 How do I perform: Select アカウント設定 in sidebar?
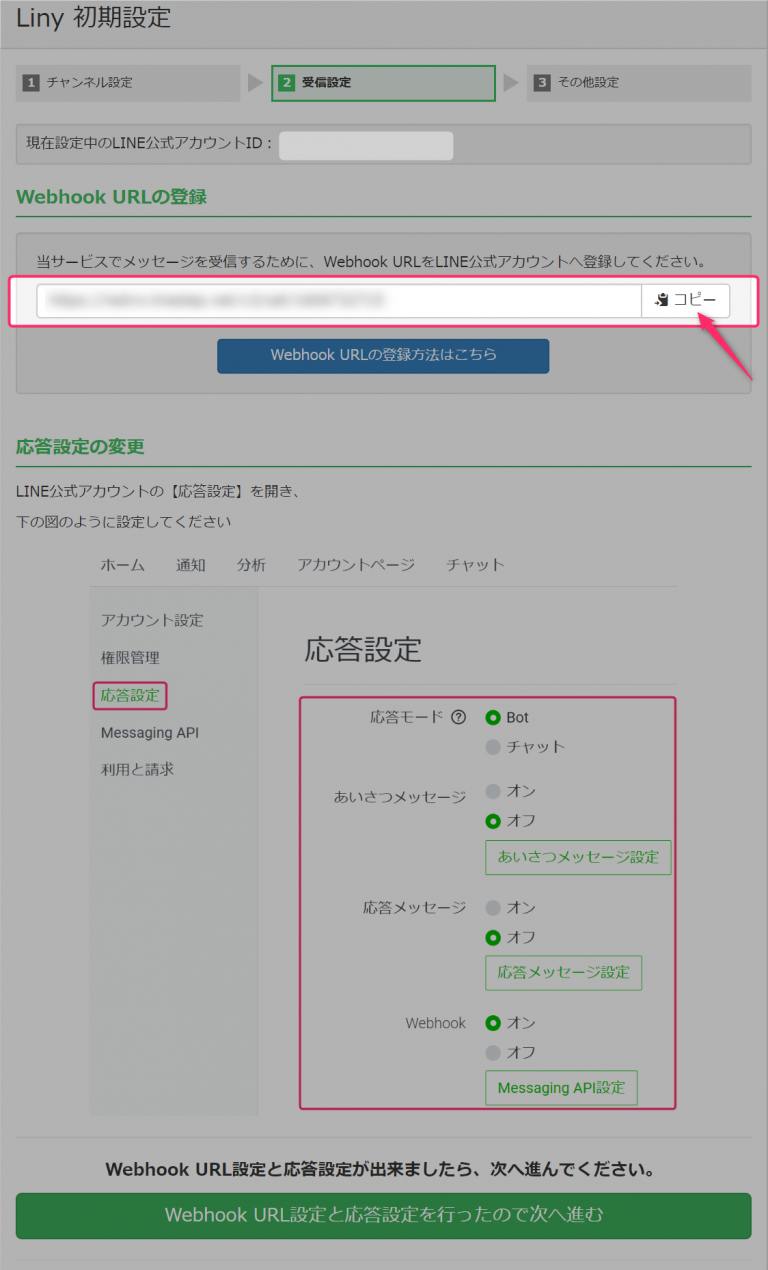point(152,620)
